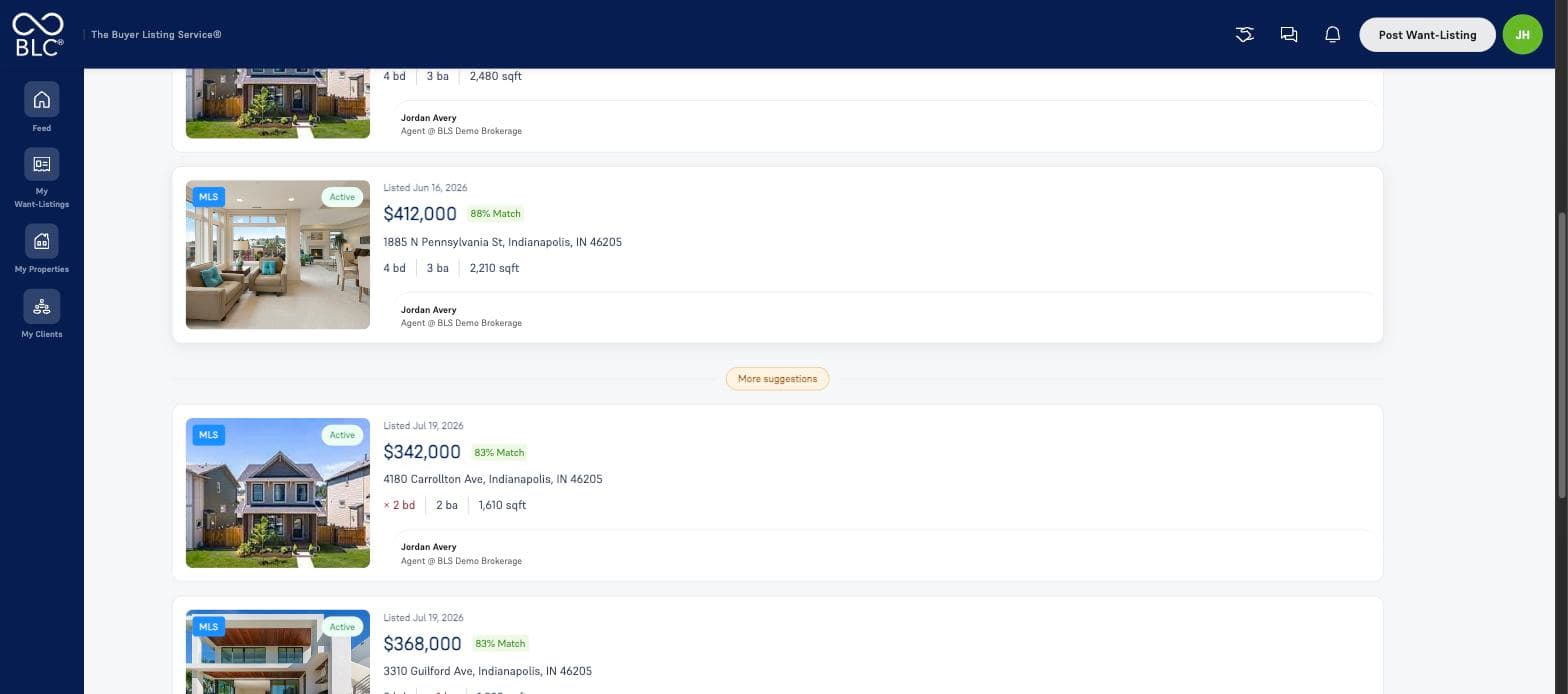The height and width of the screenshot is (694, 1568).
Task: Click The Buyer Listing Service title
Action: (156, 34)
